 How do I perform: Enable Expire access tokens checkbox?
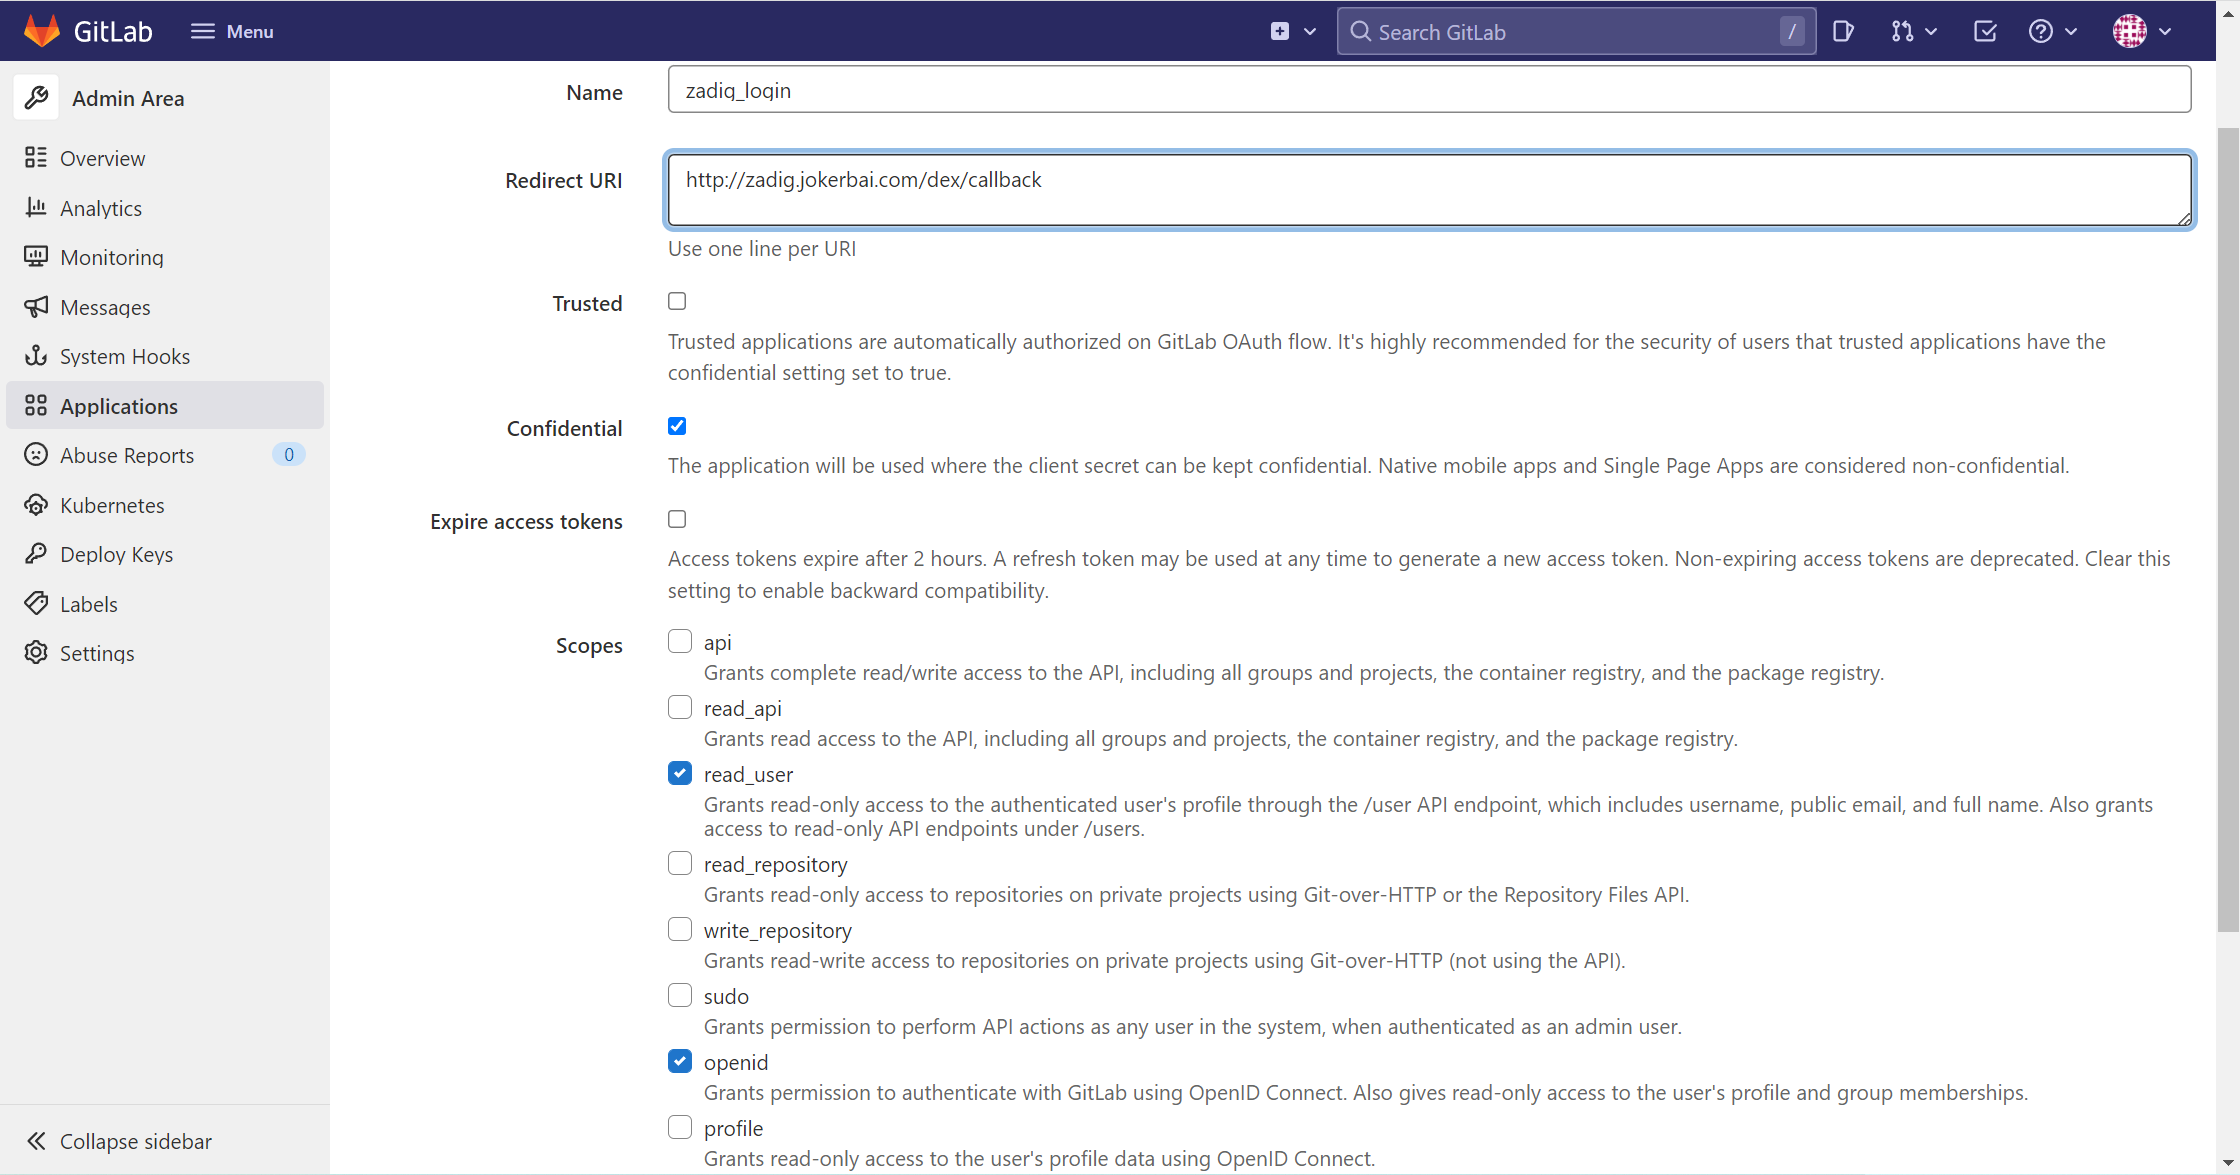point(677,519)
